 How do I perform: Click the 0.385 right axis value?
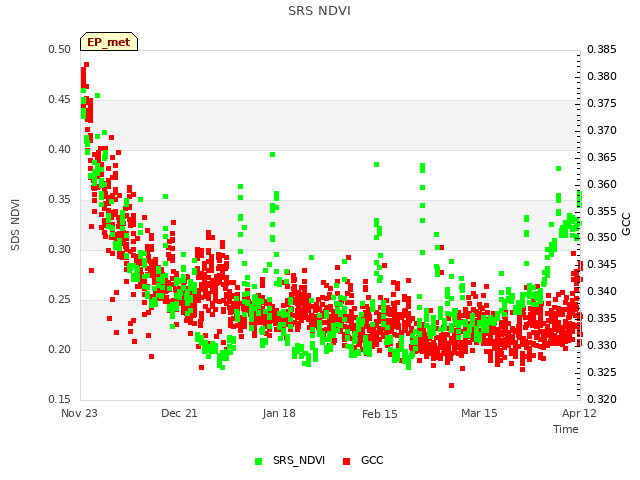click(x=602, y=49)
